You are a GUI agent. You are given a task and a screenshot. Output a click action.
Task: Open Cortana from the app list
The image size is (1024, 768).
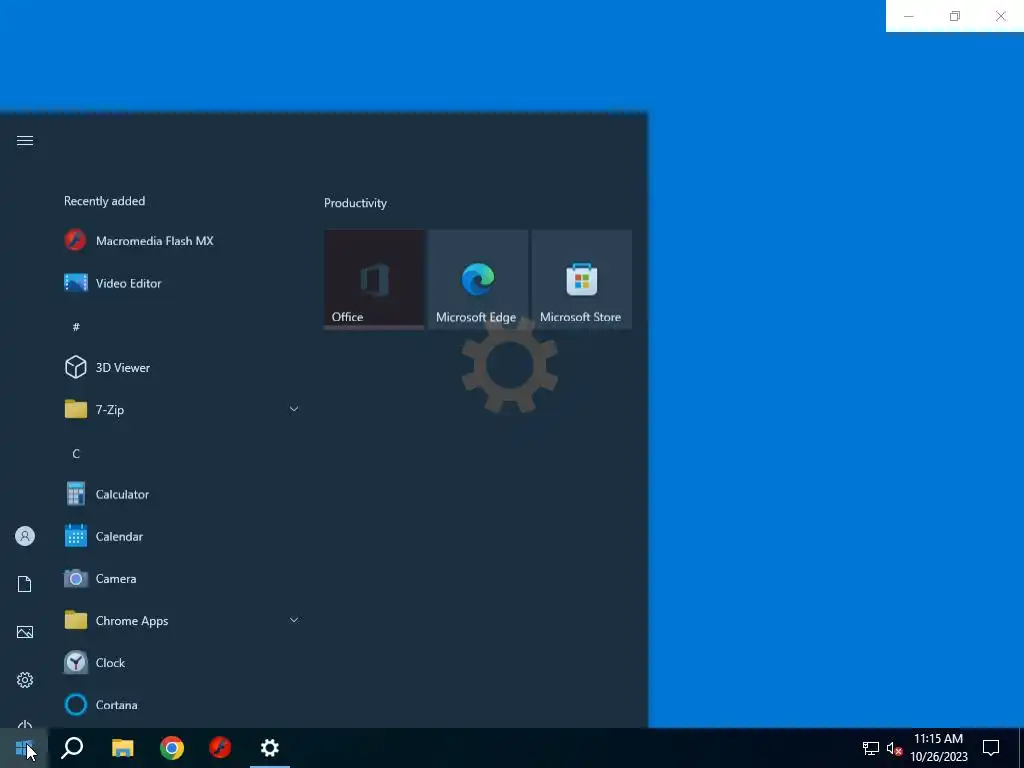click(x=182, y=705)
